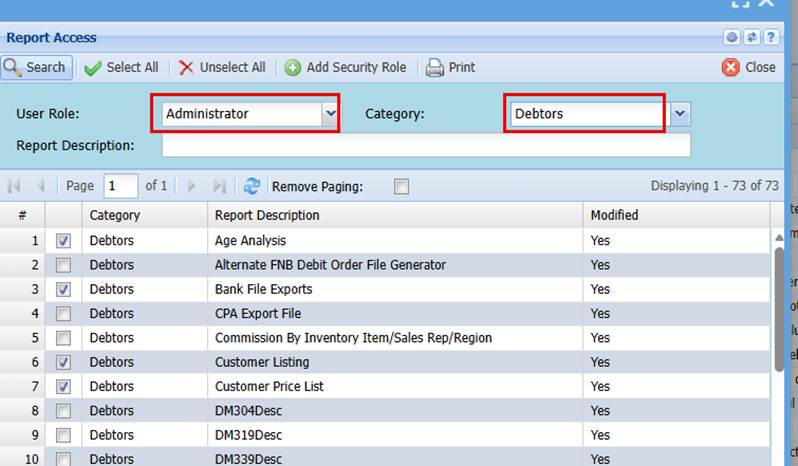This screenshot has width=798, height=466.
Task: Check Commission By Inventory Item row checkbox
Action: tap(63, 338)
